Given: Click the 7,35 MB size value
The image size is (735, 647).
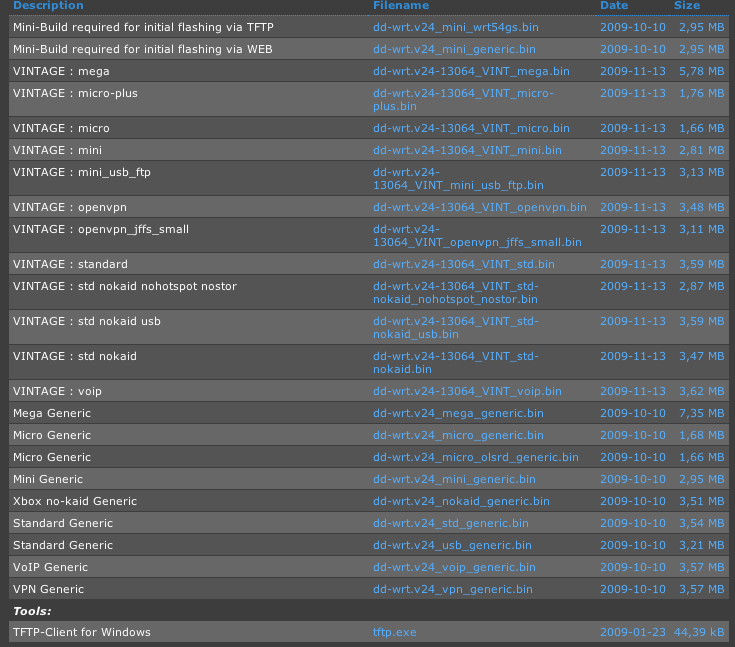Looking at the screenshot, I should click(702, 413).
